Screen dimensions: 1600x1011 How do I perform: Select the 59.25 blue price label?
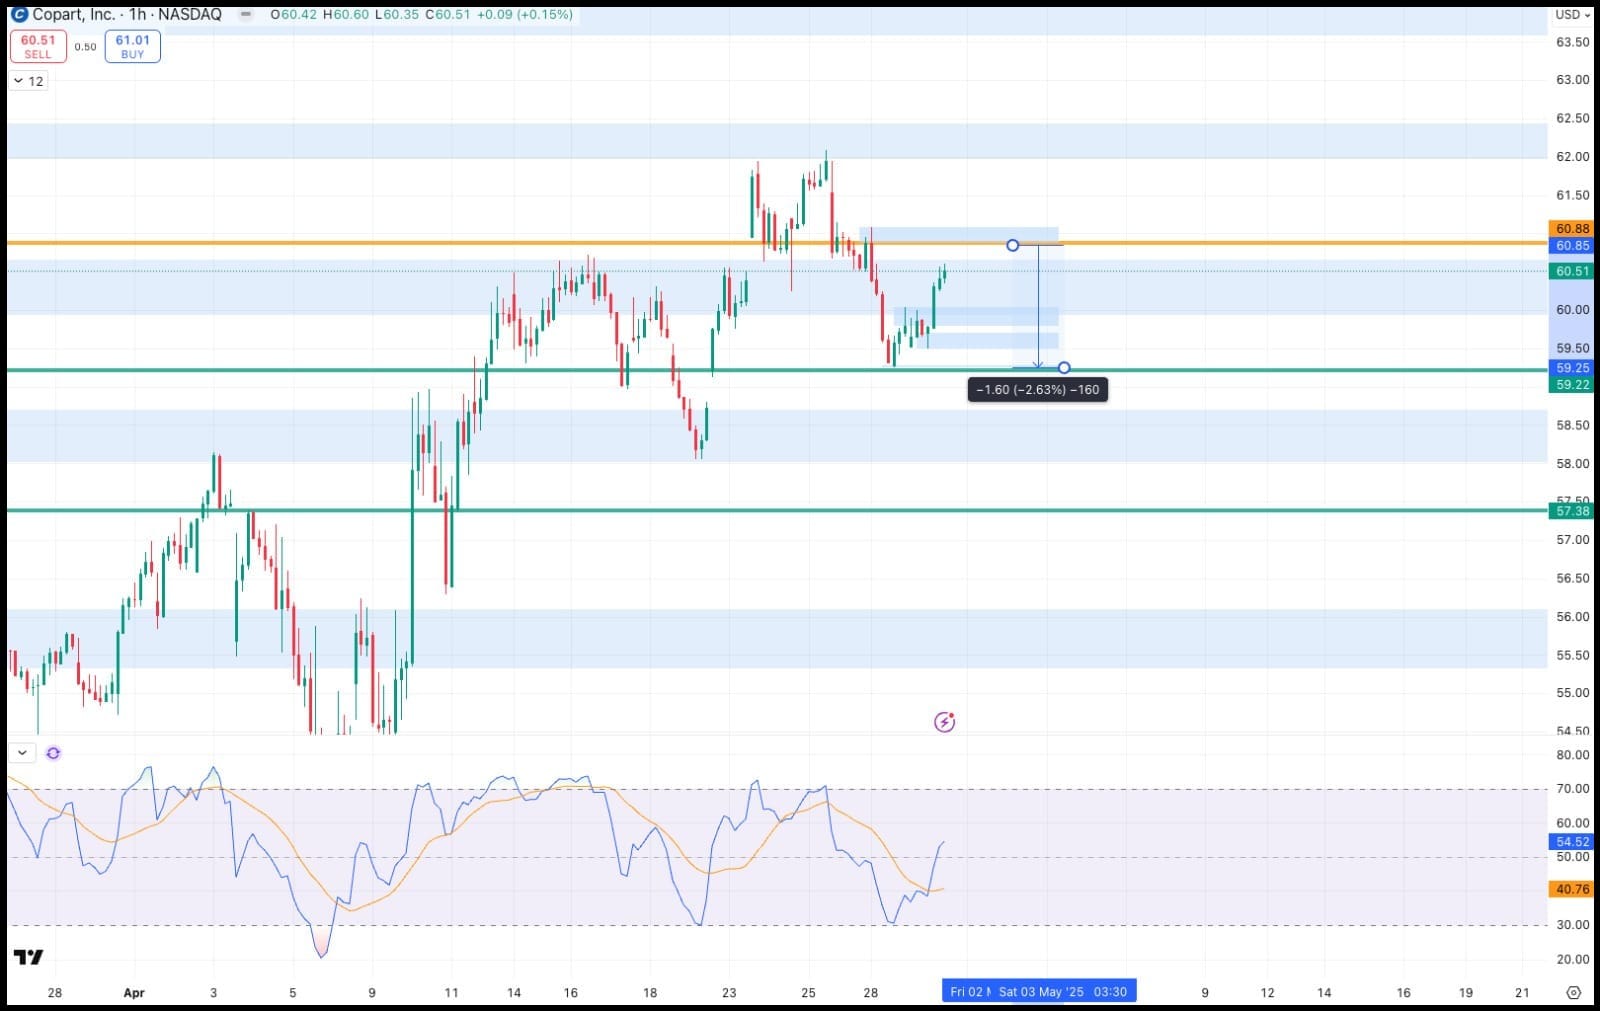[x=1572, y=368]
